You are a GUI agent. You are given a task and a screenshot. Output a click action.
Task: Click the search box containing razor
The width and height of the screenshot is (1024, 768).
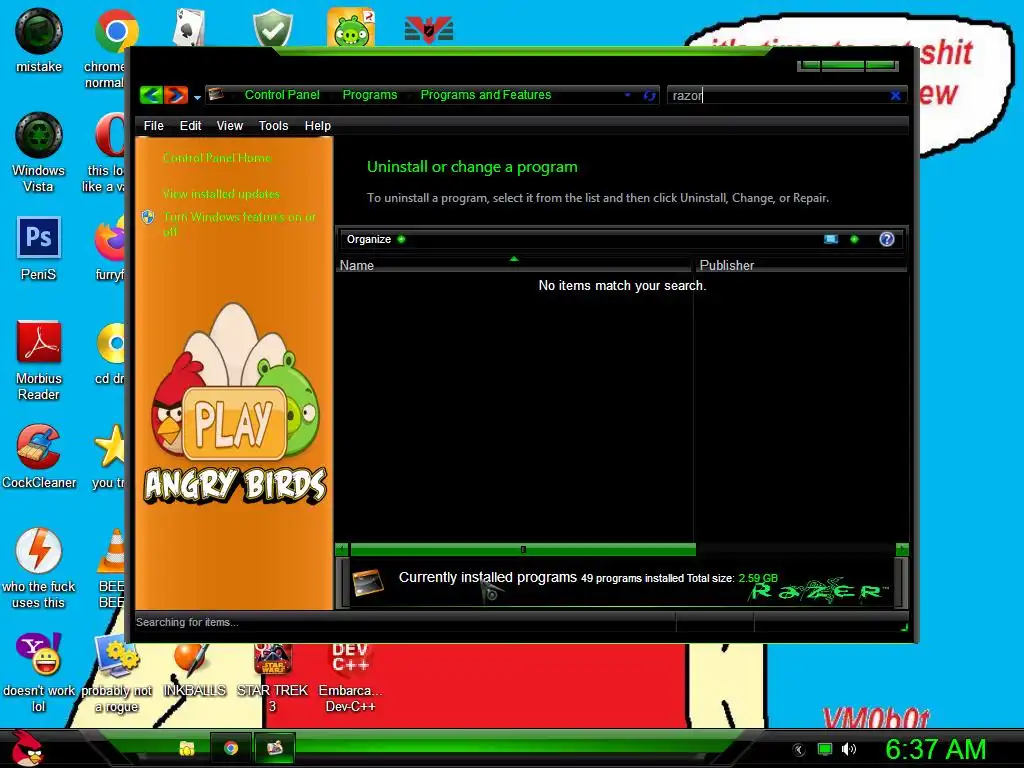[777, 95]
